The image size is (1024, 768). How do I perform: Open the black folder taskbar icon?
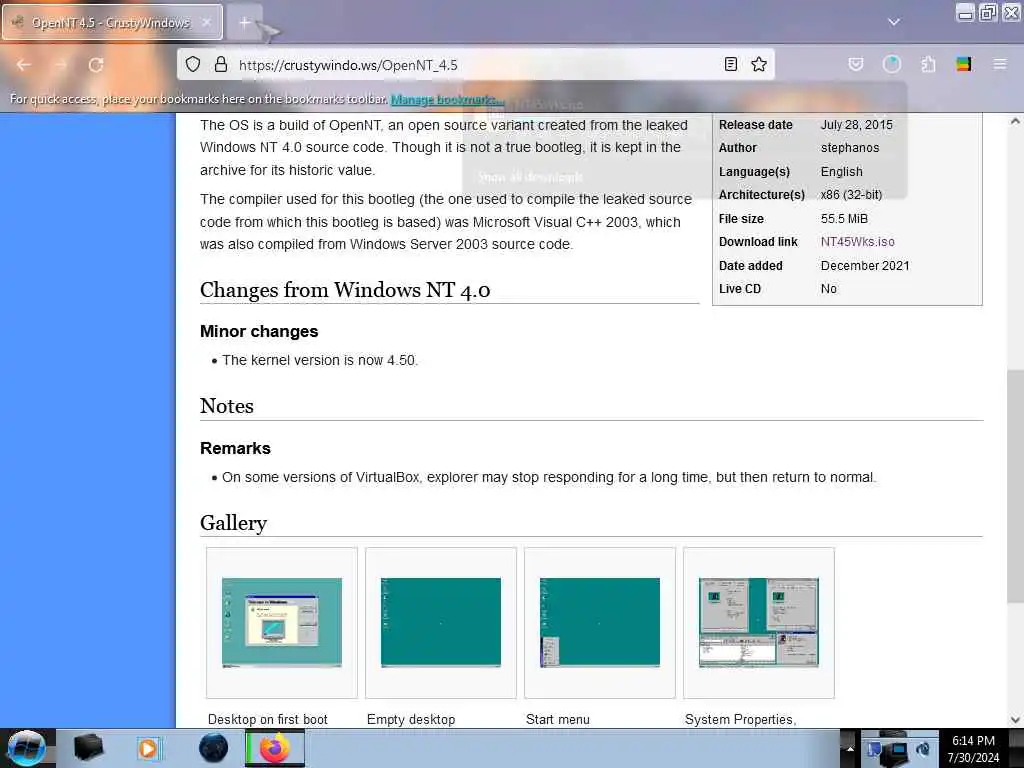[89, 748]
